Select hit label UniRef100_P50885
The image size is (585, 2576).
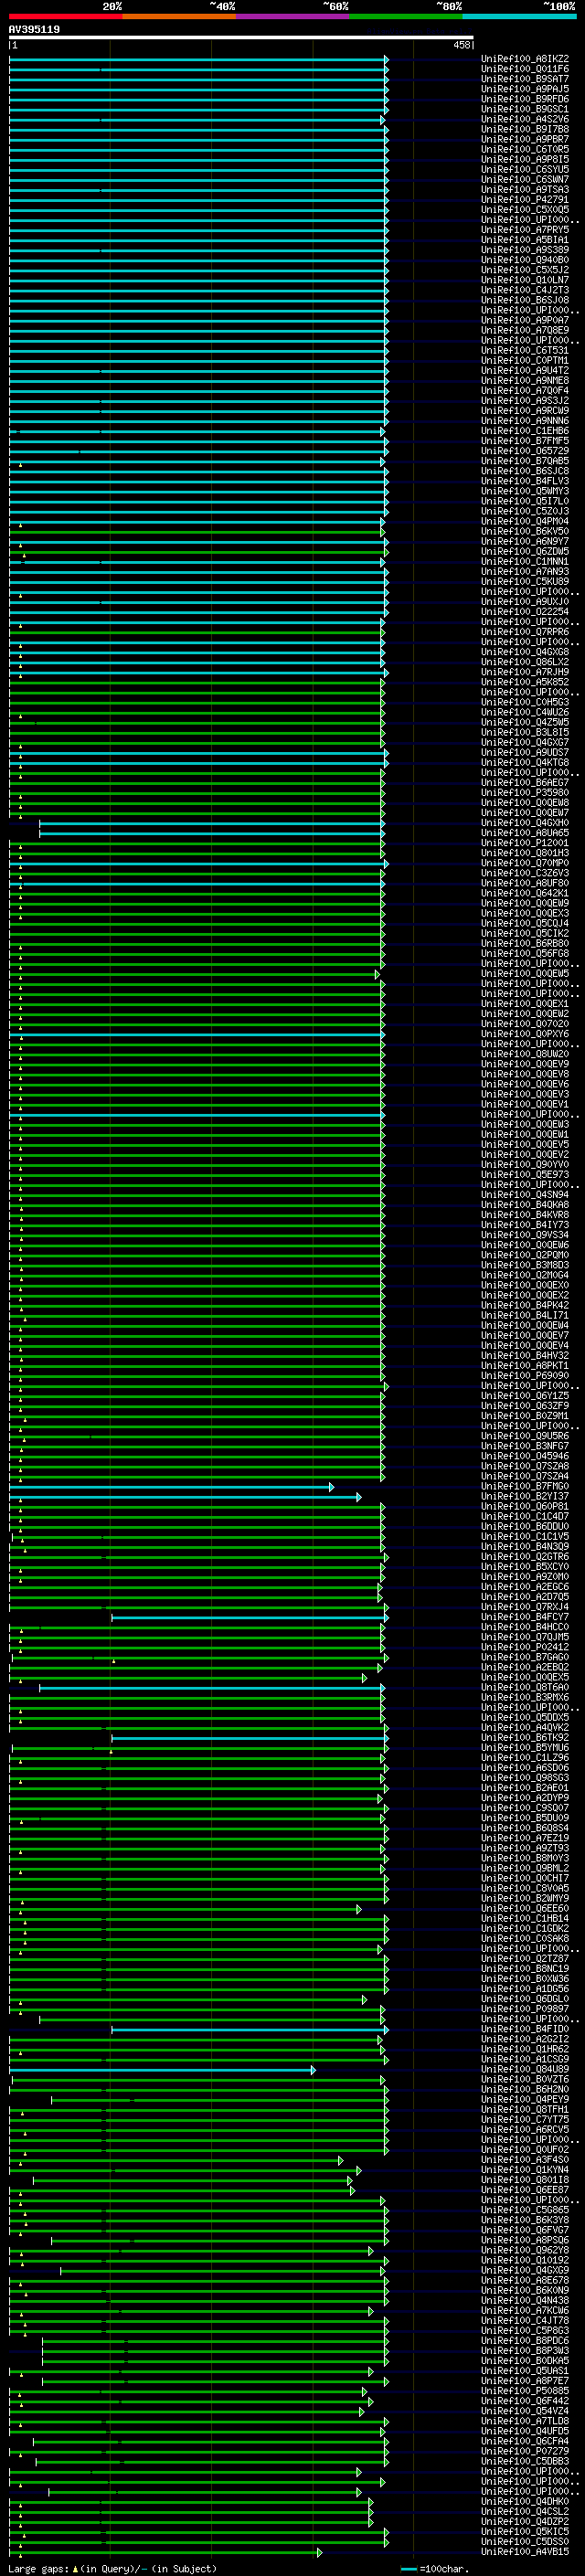[525, 2391]
